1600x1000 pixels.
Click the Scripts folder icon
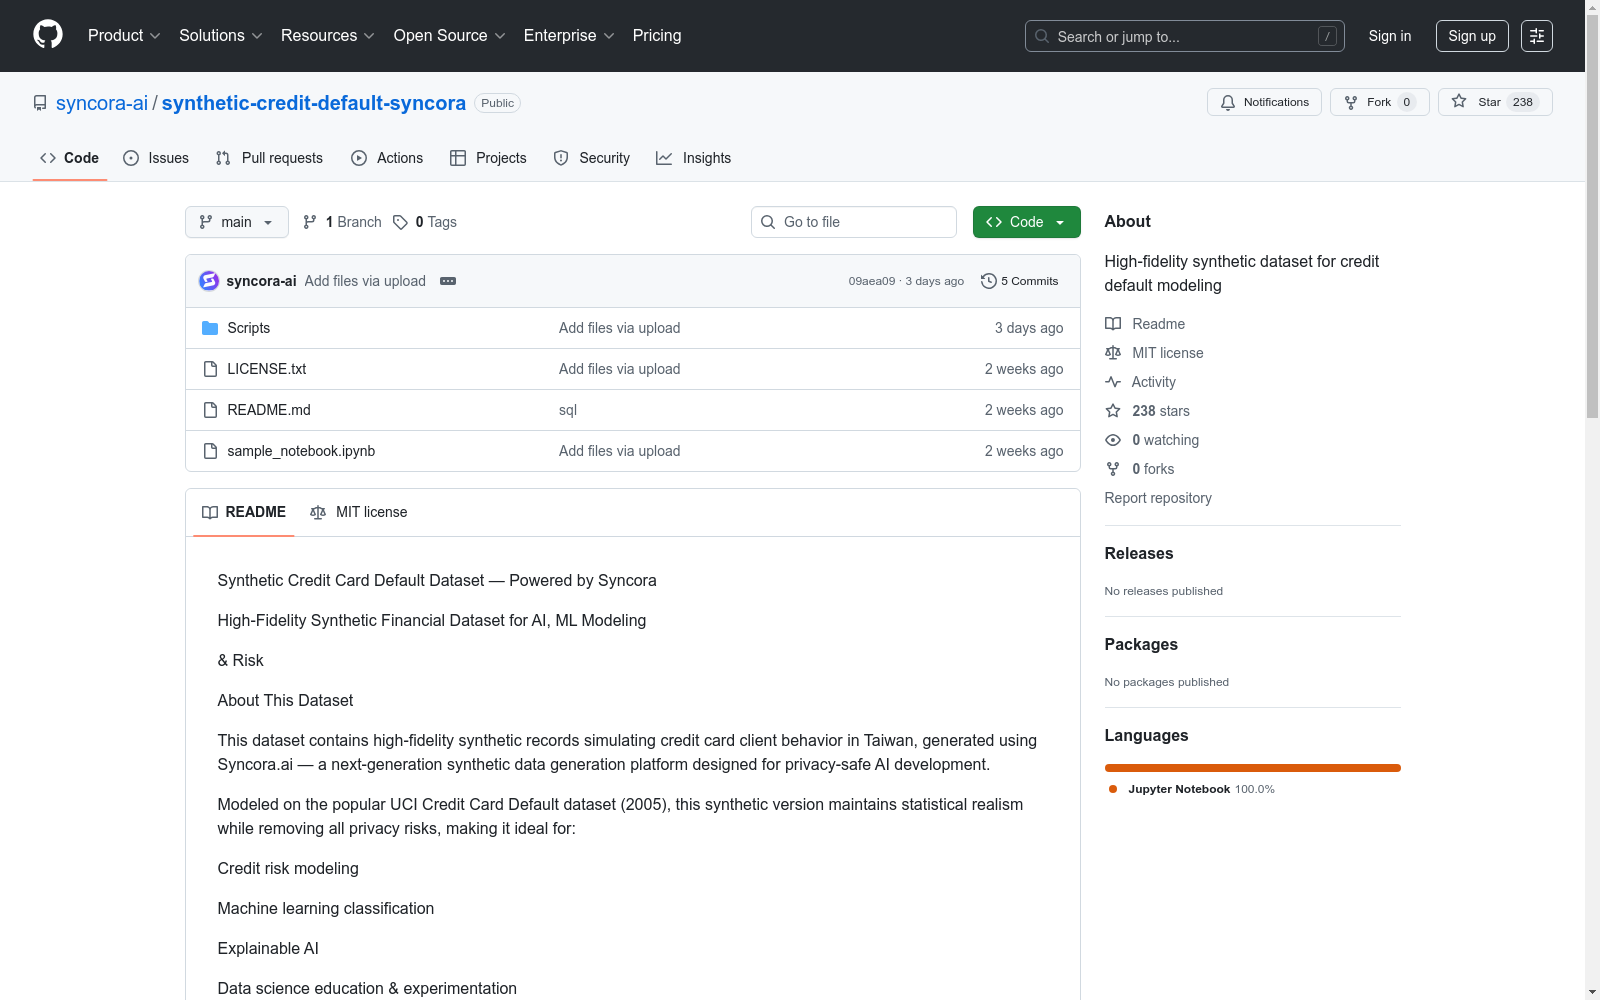[210, 328]
